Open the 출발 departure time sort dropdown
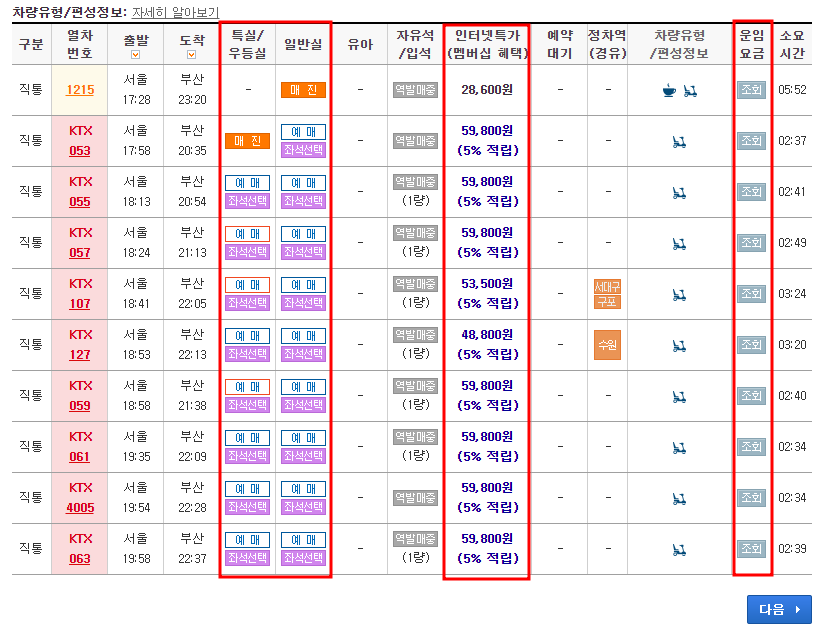The height and width of the screenshot is (641, 829). coord(135,54)
